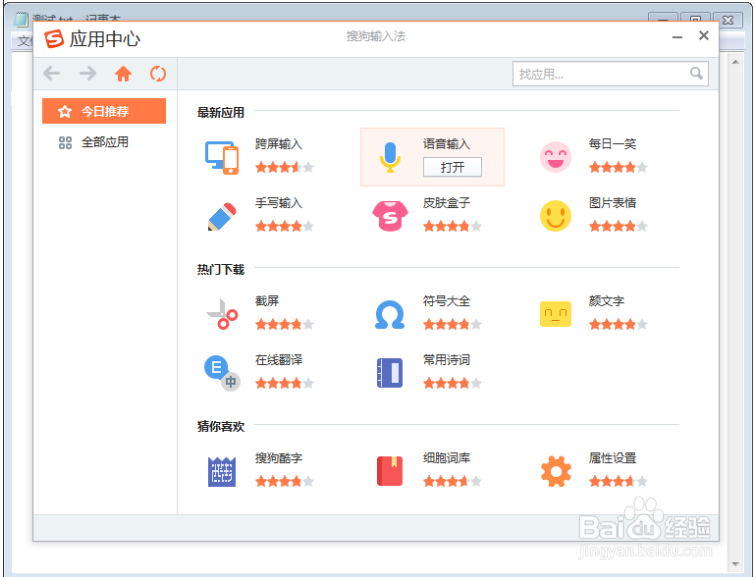Screen dimensions: 755x577
Task: Click the 属性设置 app title
Action: coord(612,458)
